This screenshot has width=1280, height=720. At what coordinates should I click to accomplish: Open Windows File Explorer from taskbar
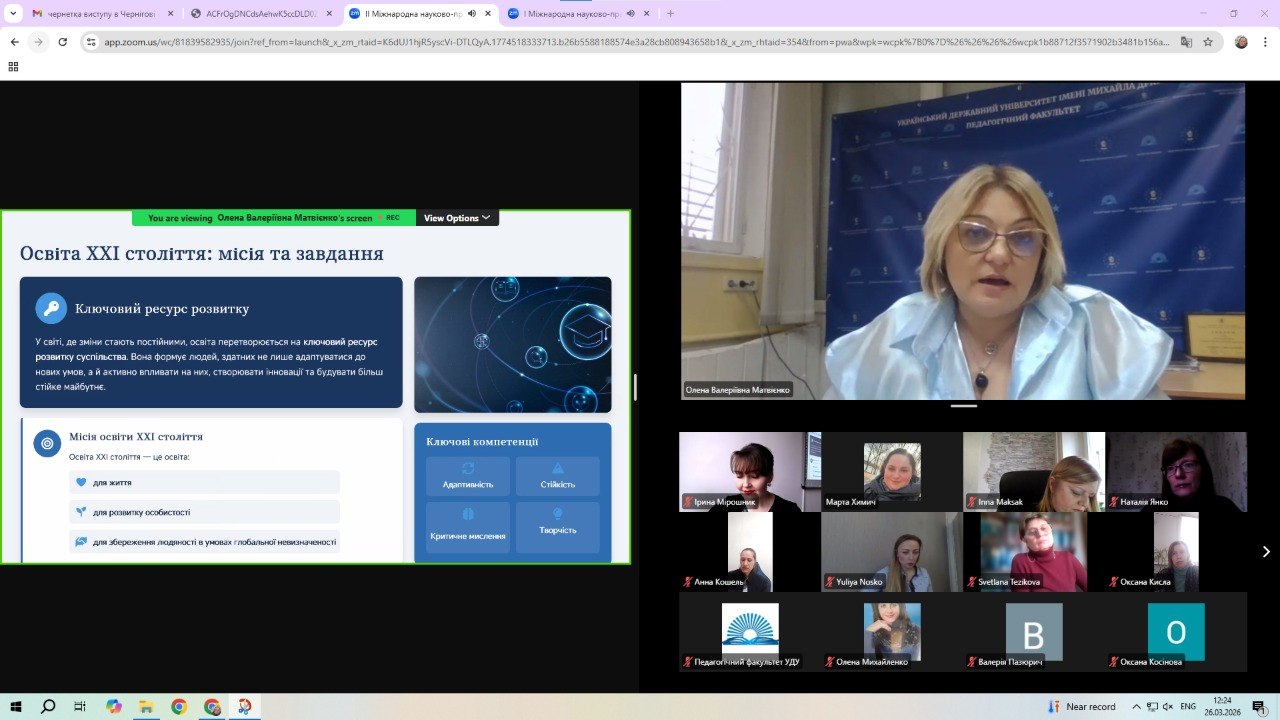[x=145, y=706]
